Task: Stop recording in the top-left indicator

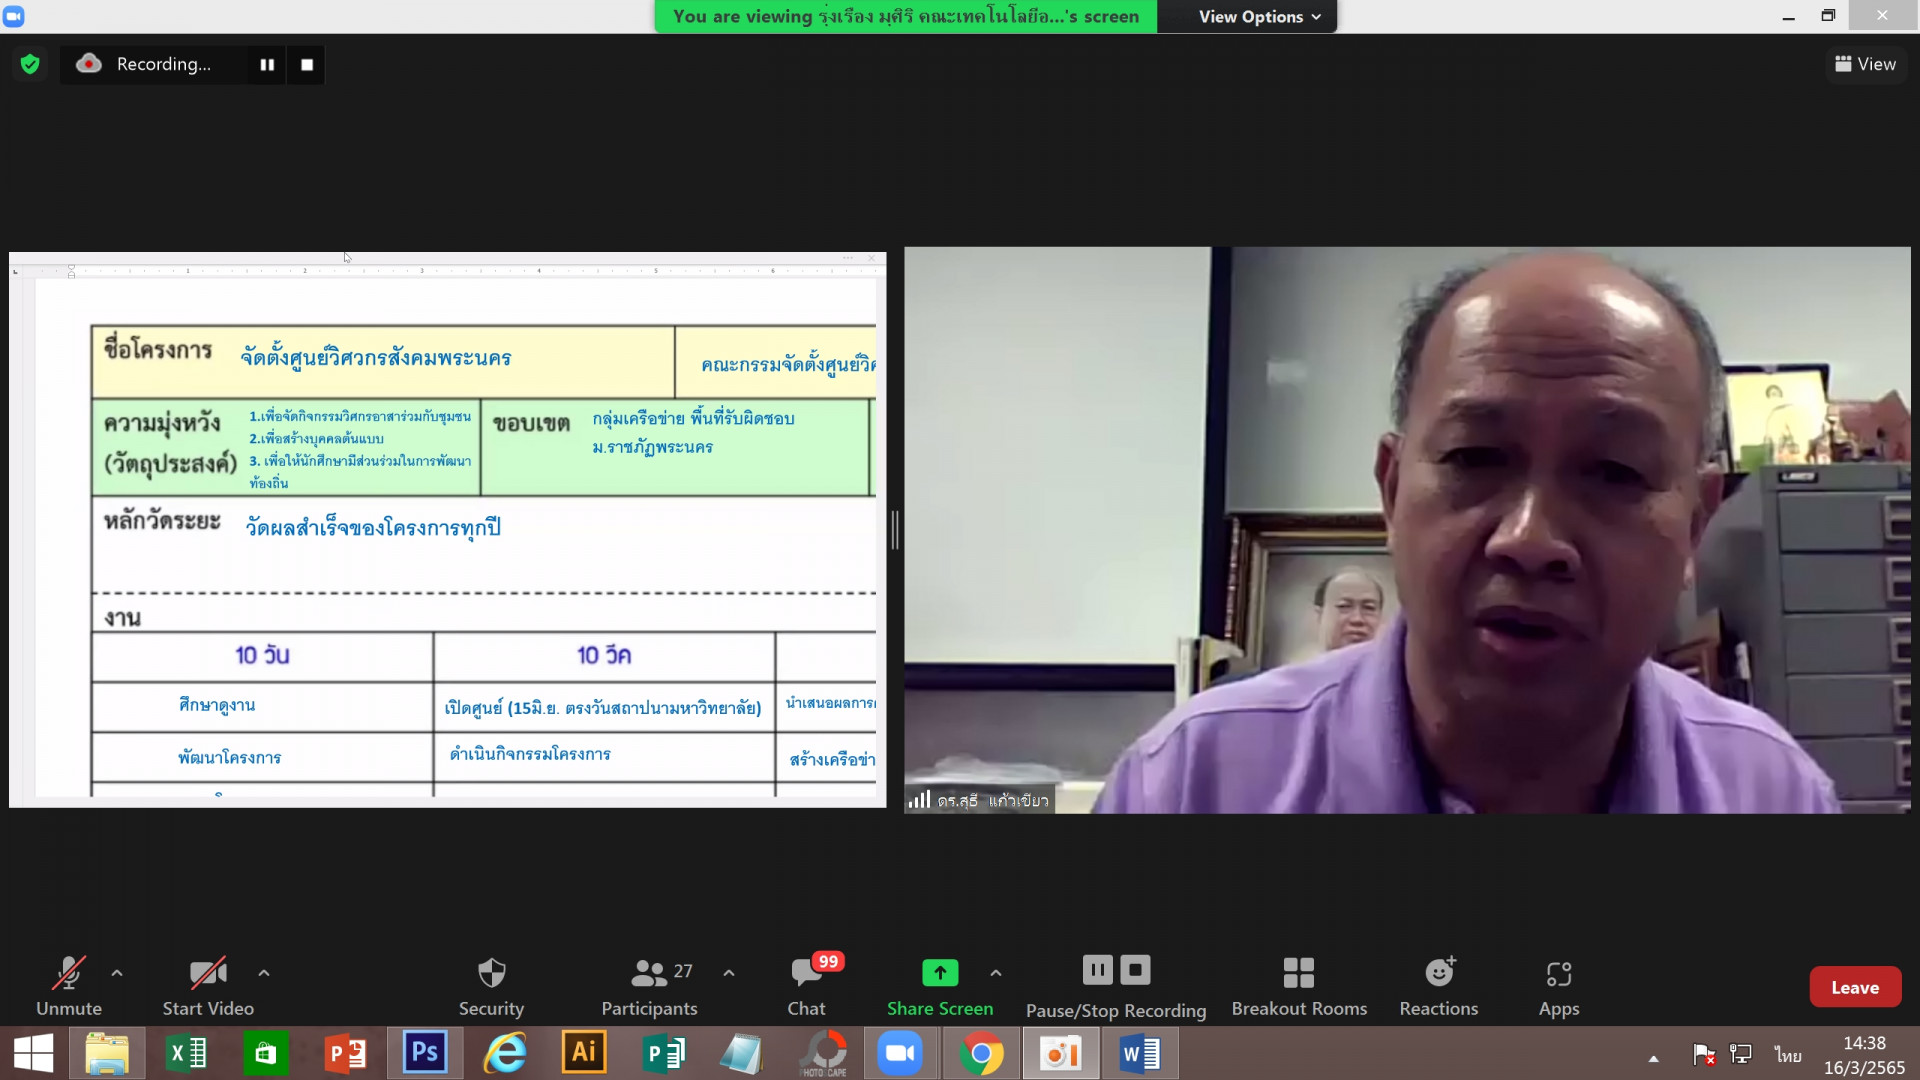Action: pyautogui.click(x=307, y=64)
